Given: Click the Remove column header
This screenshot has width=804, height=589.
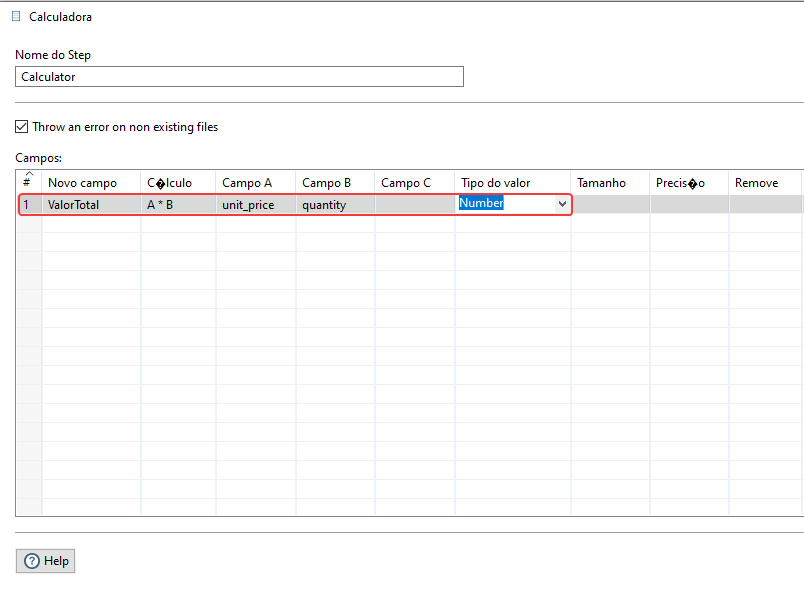Looking at the screenshot, I should pyautogui.click(x=765, y=182).
